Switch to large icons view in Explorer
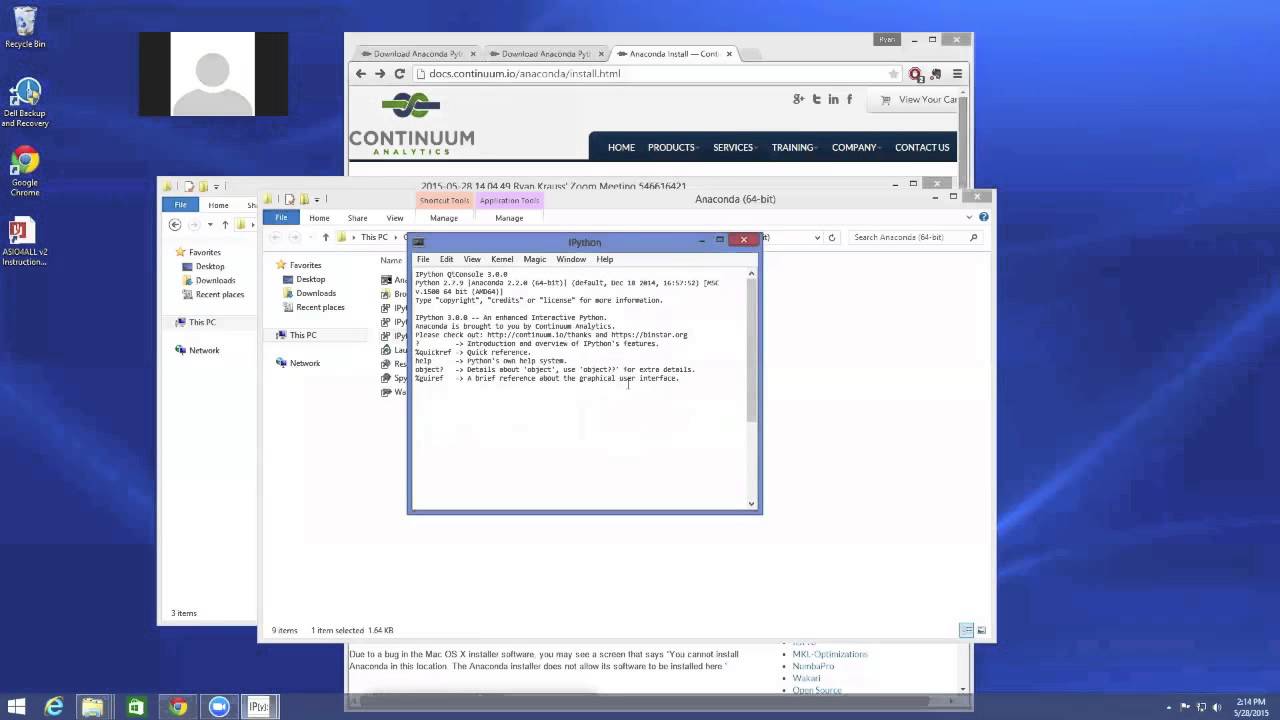 (981, 631)
